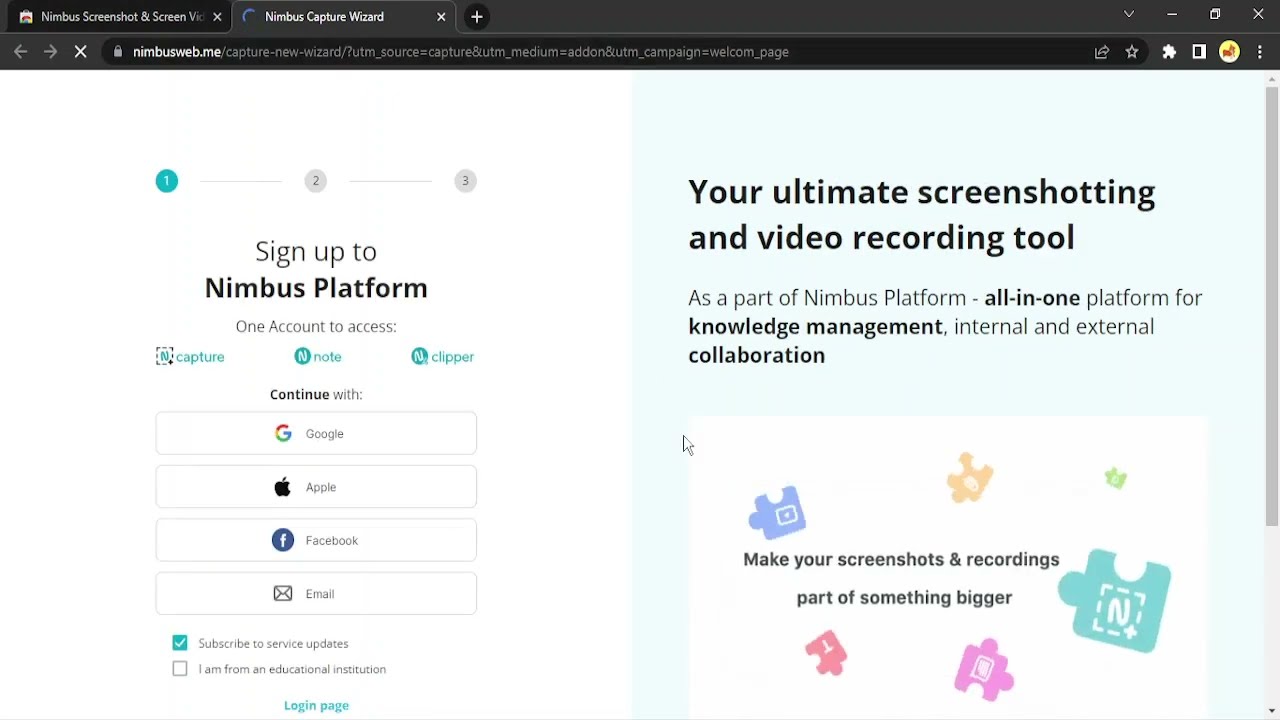Go back to previous page
This screenshot has width=1280, height=720.
click(21, 52)
